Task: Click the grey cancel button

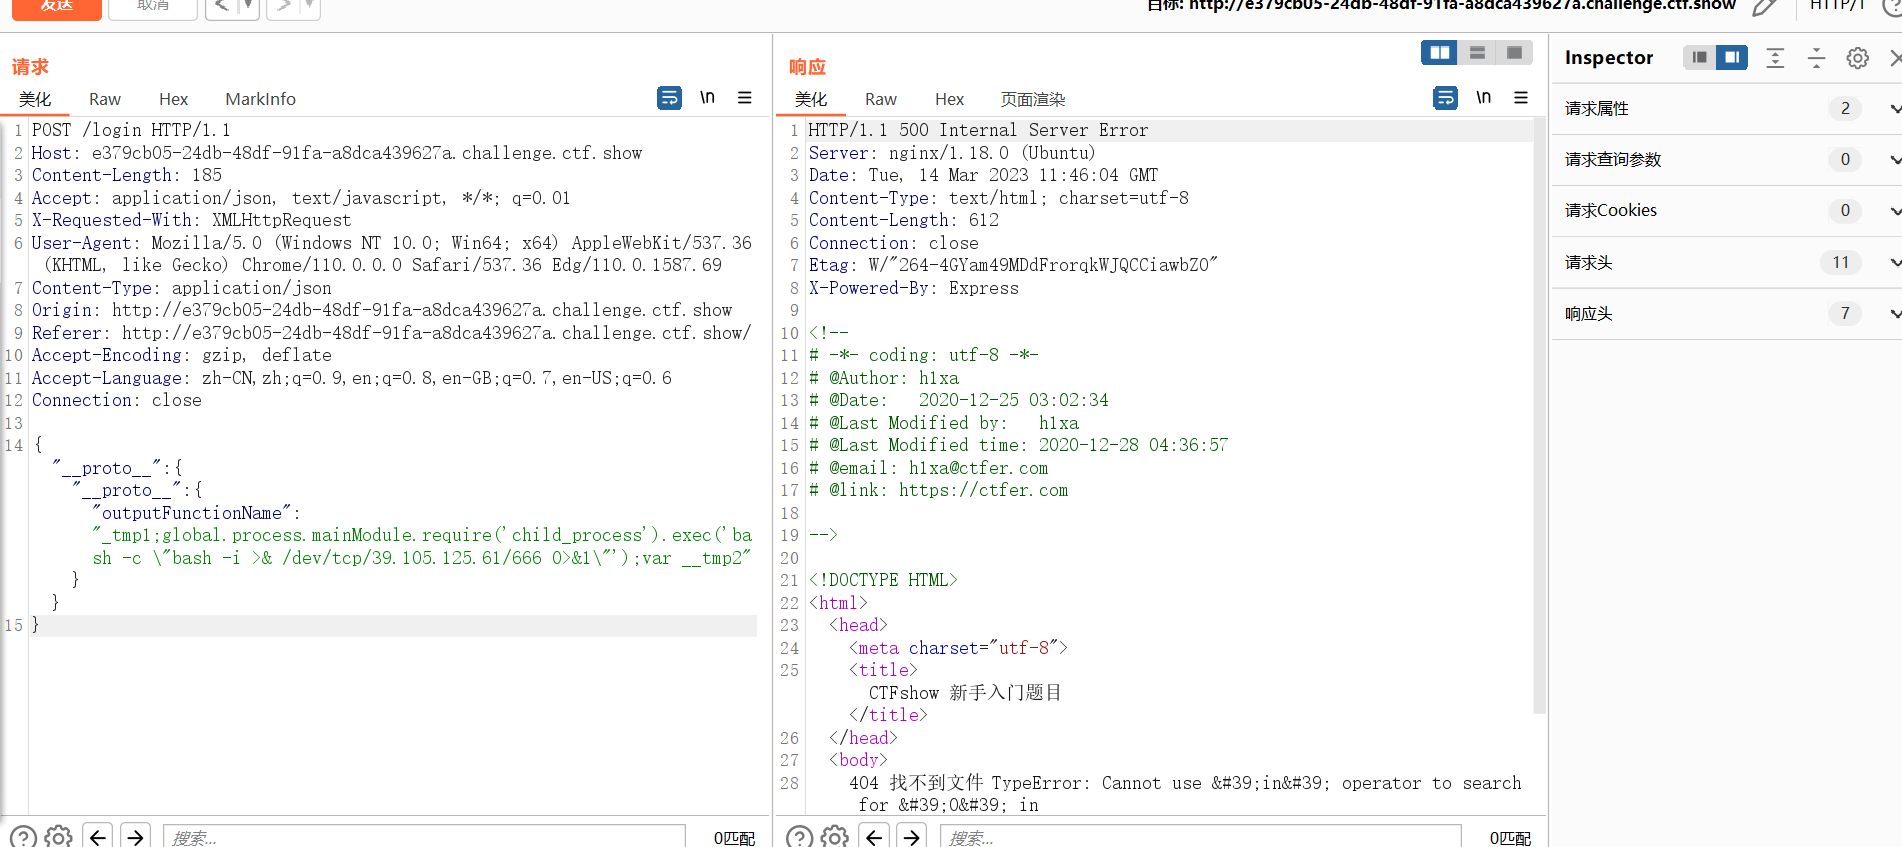Action: pyautogui.click(x=153, y=8)
